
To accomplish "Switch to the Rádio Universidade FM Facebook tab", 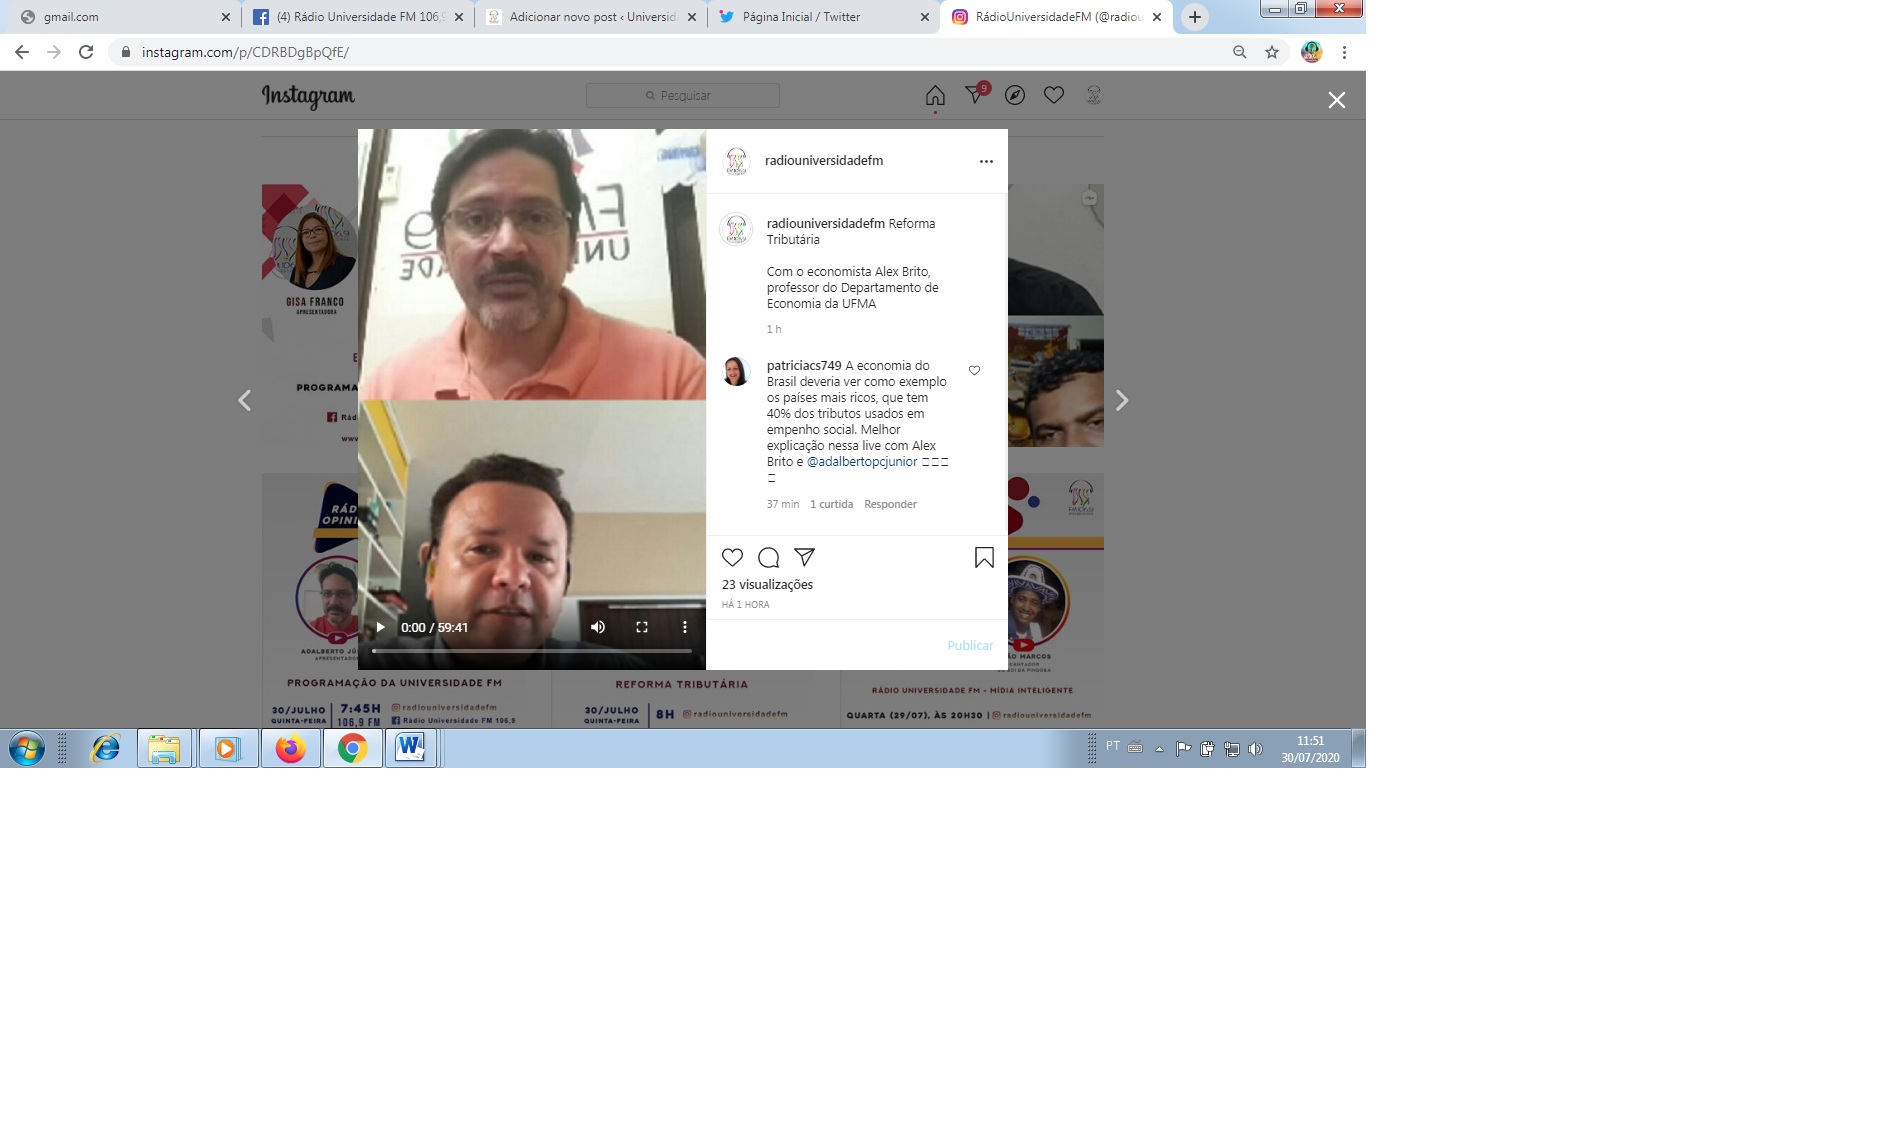I will (x=358, y=17).
